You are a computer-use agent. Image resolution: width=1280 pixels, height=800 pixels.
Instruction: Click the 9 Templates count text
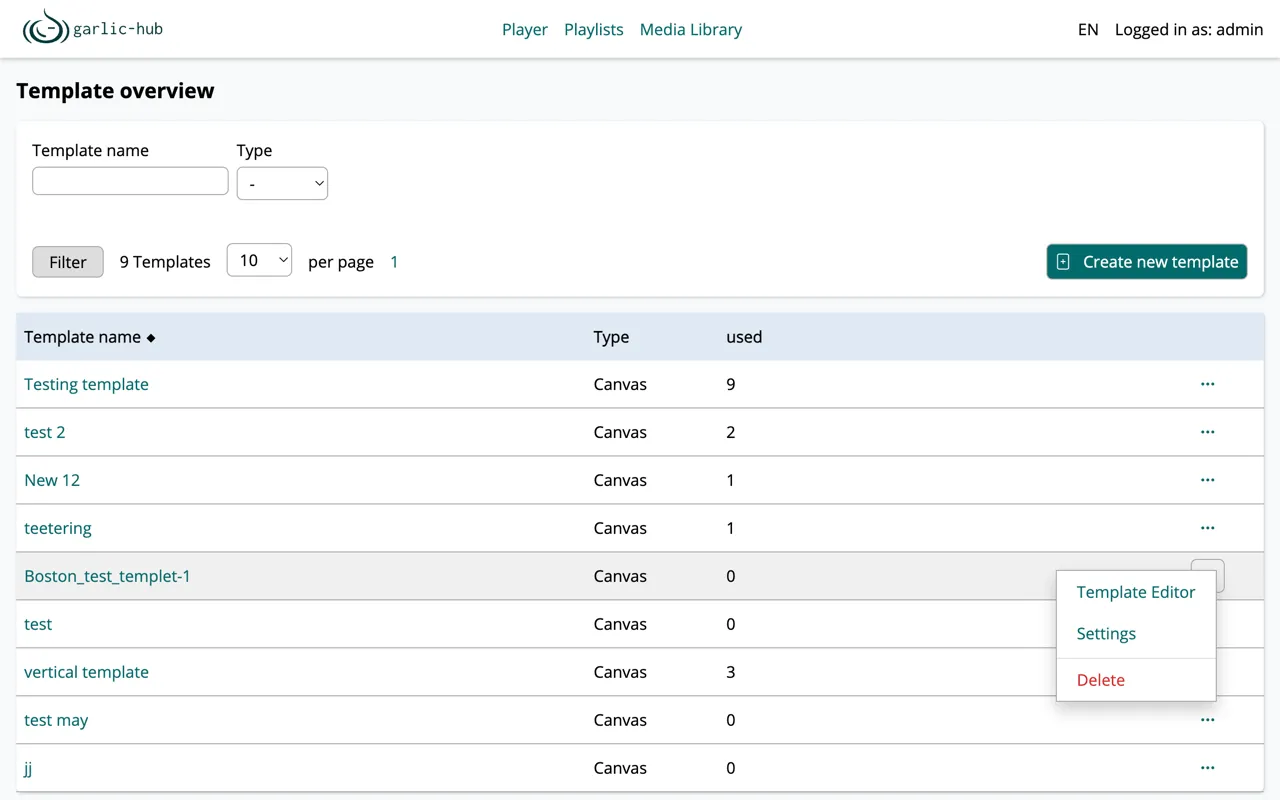click(x=165, y=262)
